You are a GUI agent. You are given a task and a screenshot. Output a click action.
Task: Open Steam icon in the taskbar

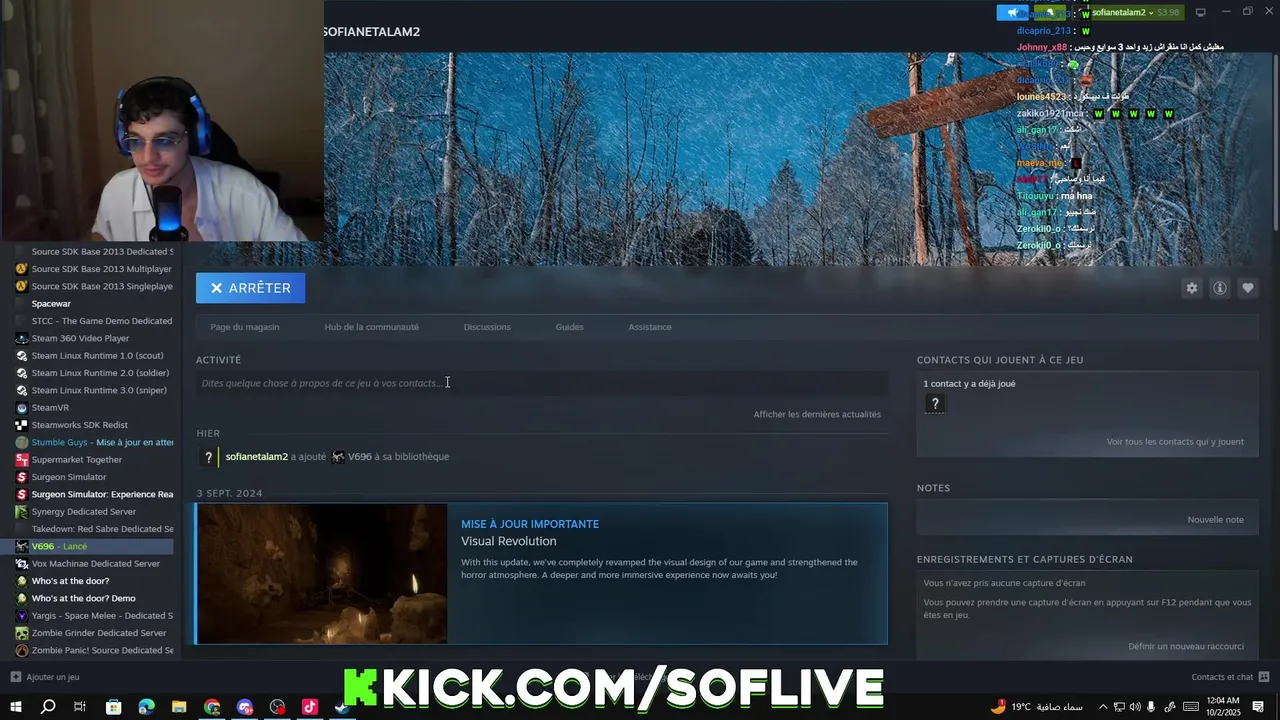point(342,707)
